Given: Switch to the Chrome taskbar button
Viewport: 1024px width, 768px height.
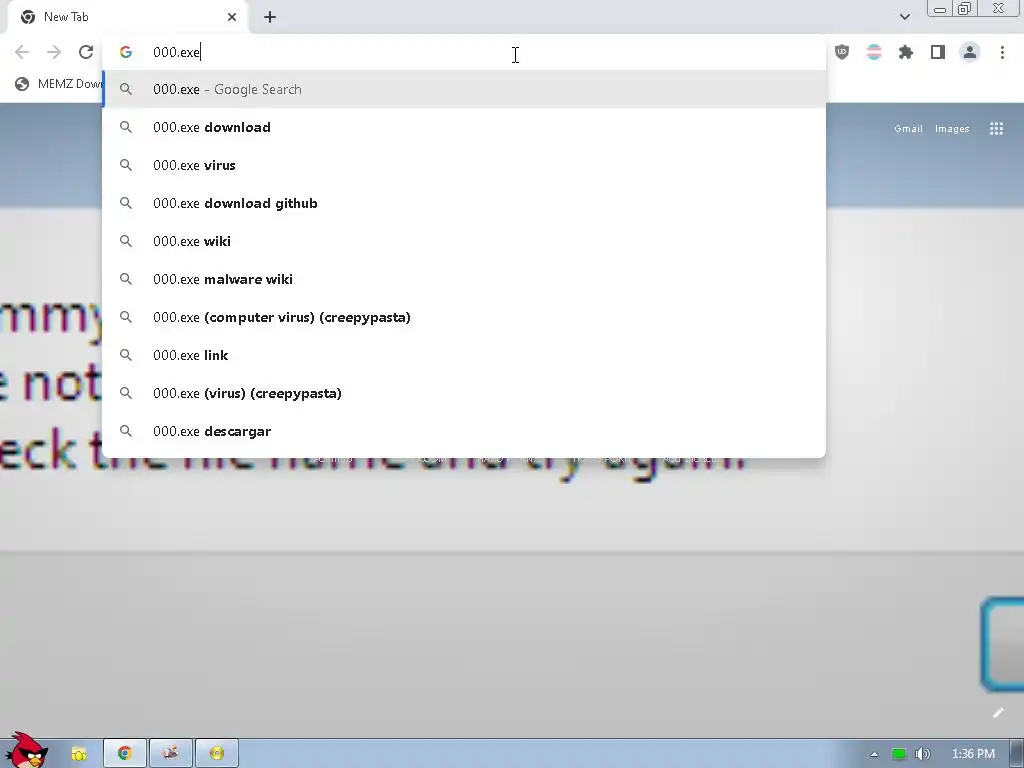Looking at the screenshot, I should pyautogui.click(x=125, y=754).
